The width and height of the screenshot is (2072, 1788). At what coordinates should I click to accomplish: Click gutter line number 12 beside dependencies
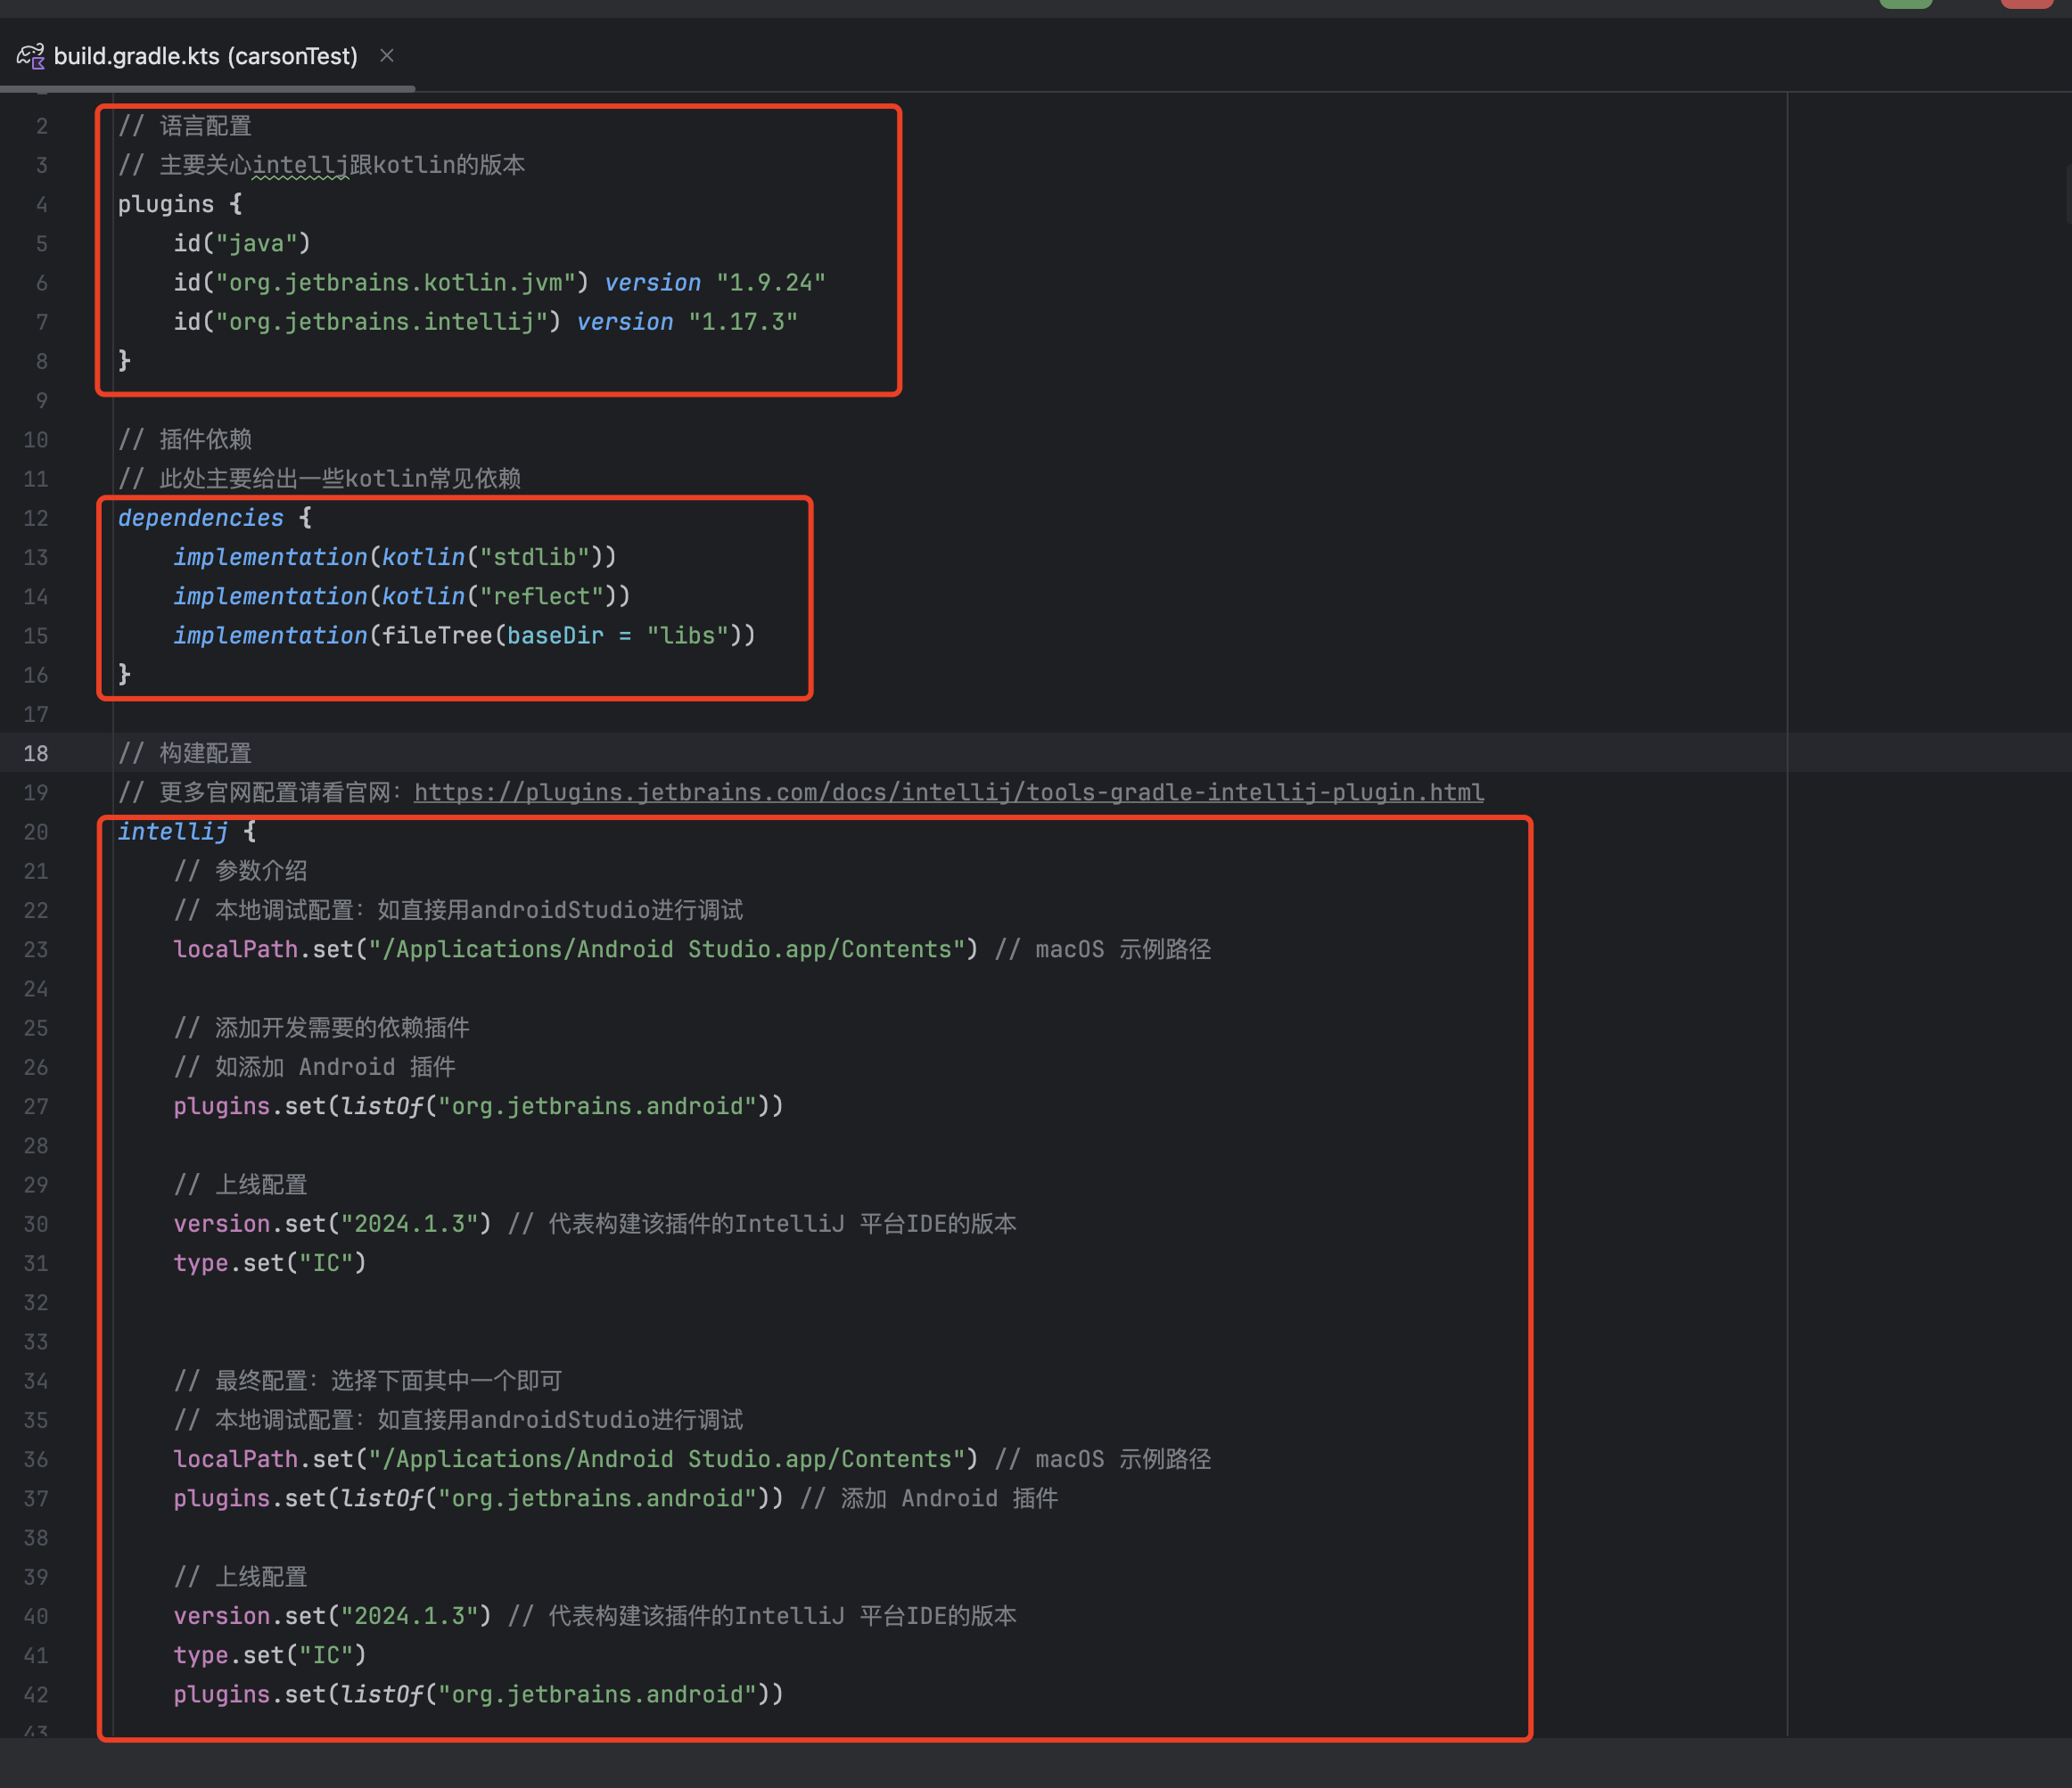coord(36,518)
